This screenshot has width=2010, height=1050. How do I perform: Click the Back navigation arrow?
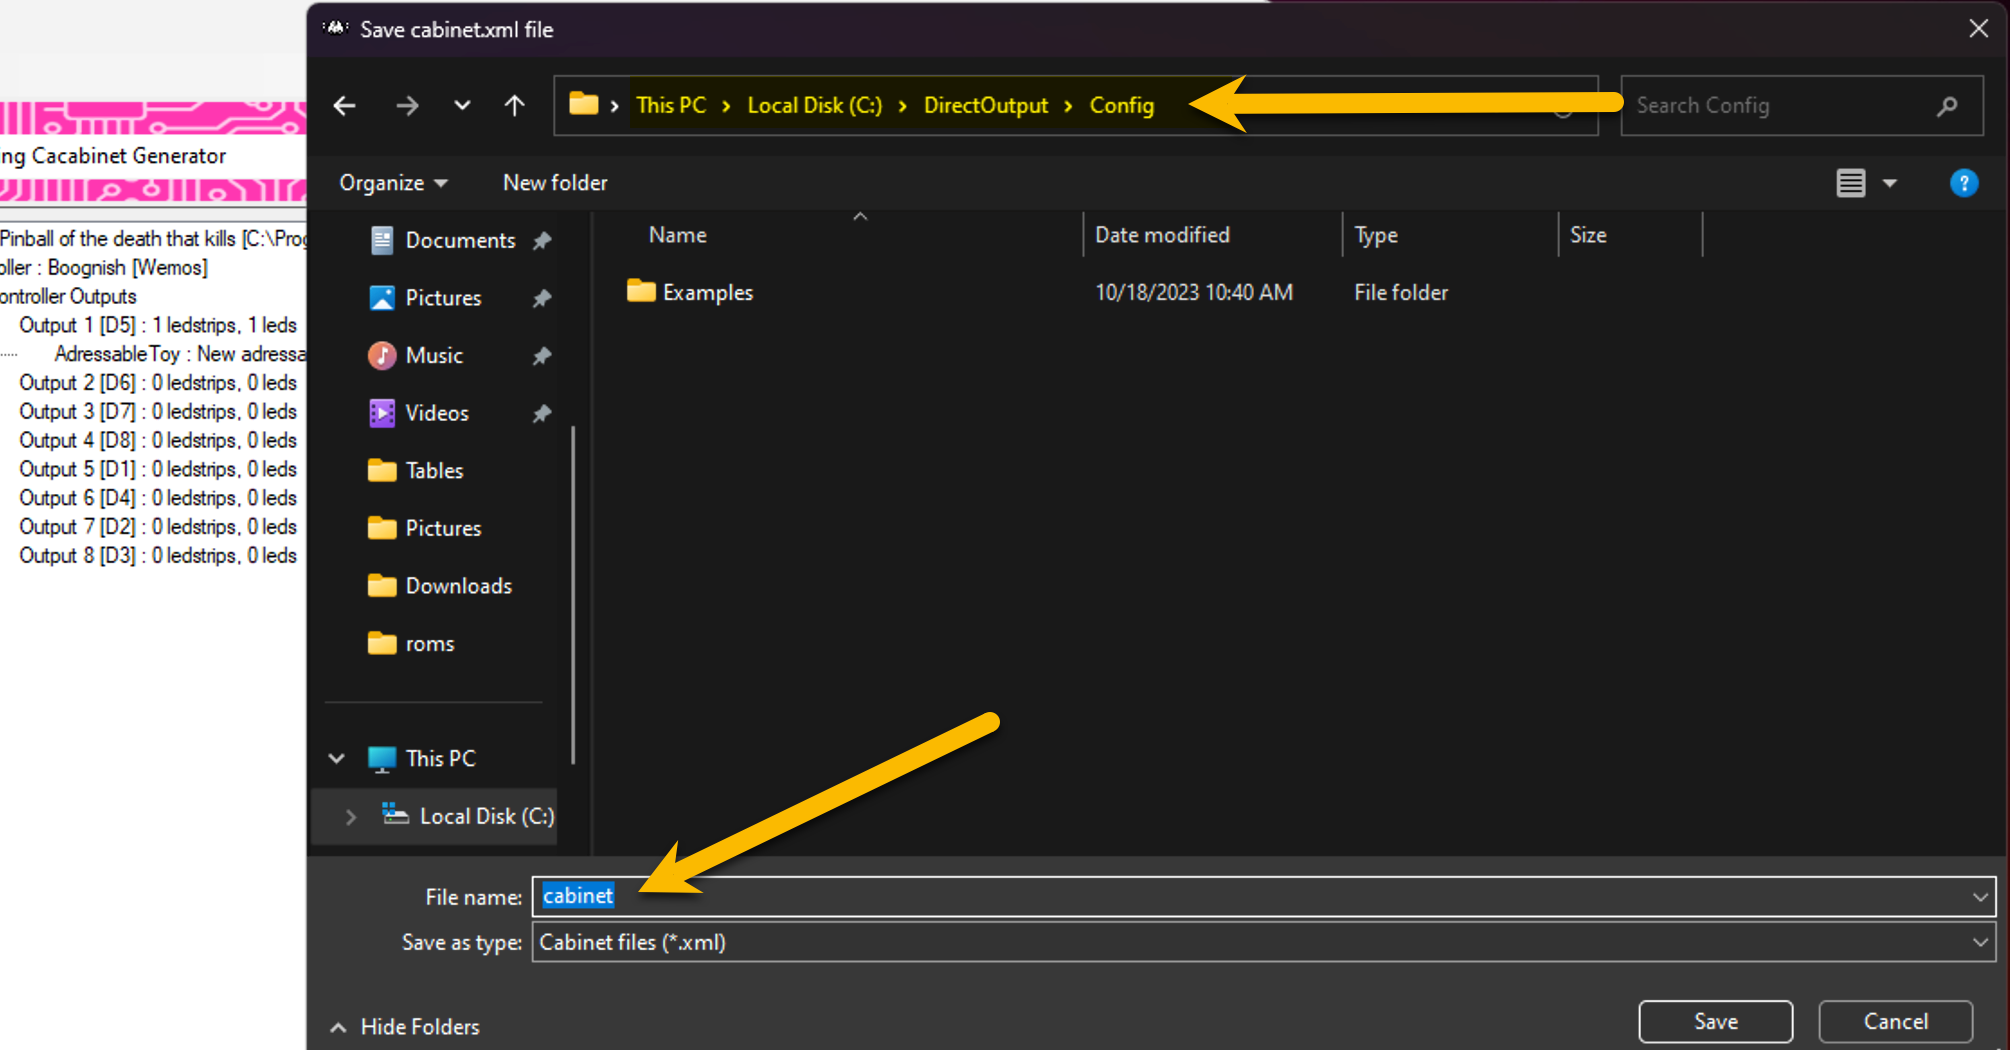(x=345, y=106)
